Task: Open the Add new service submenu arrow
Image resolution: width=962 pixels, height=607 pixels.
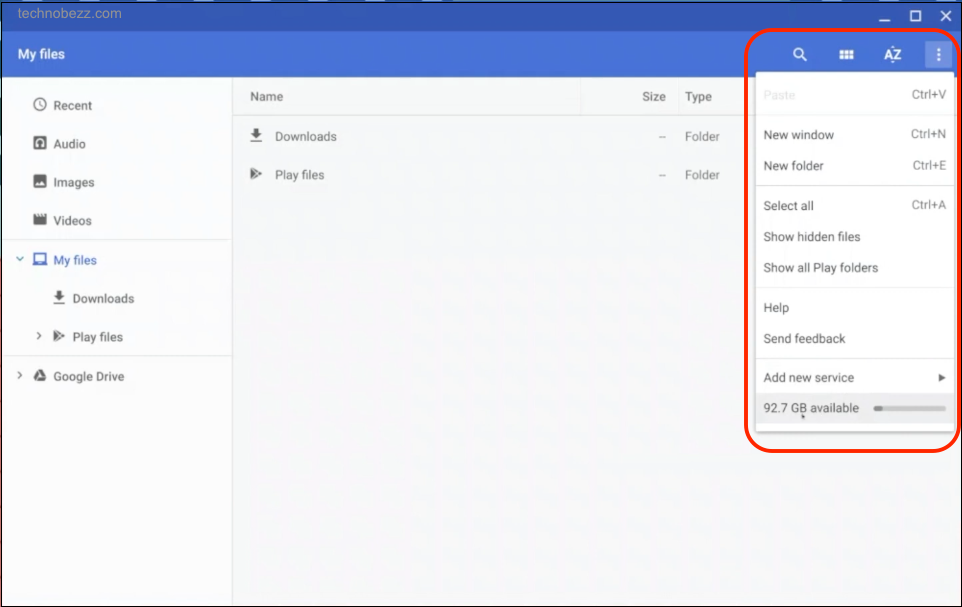Action: click(941, 377)
